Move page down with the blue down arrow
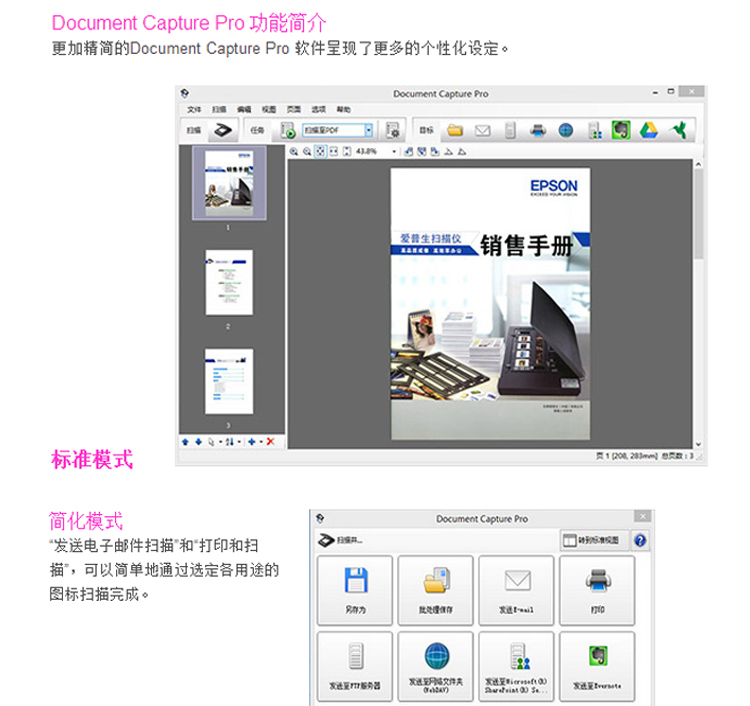Viewport: 750px width, 706px height. click(199, 442)
